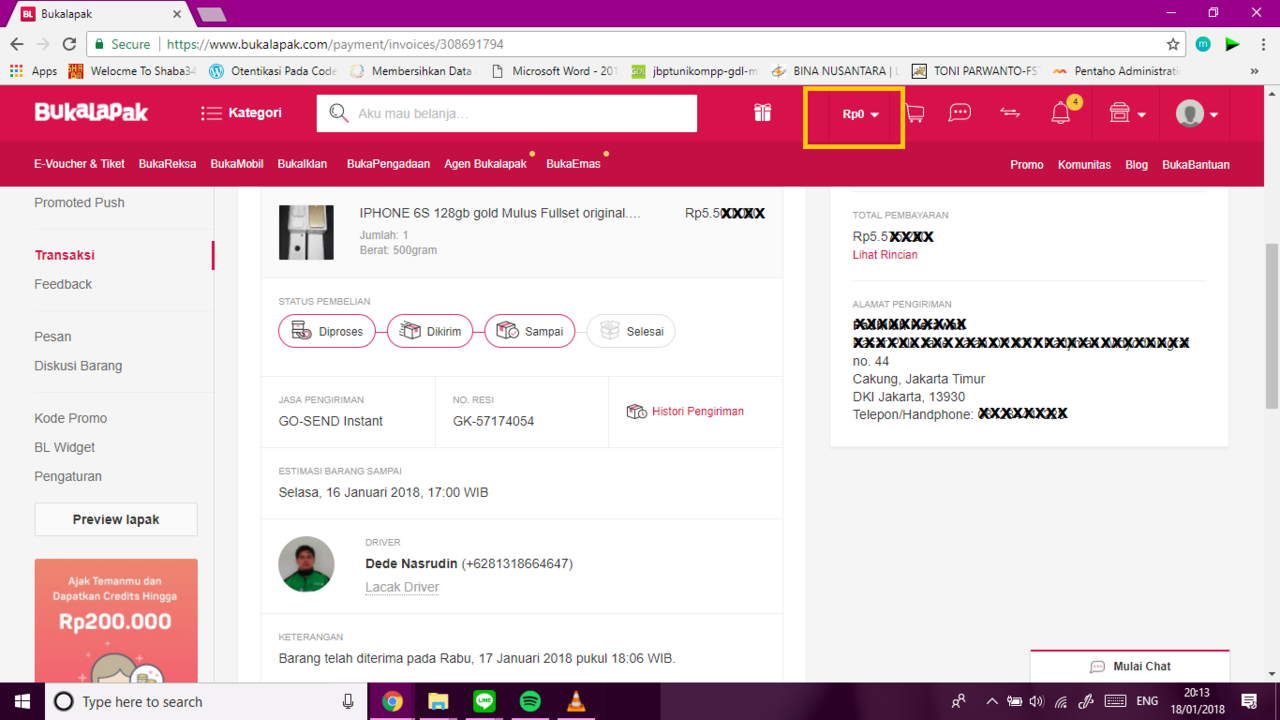Open Feedback in sidebar
The width and height of the screenshot is (1280, 720).
click(x=63, y=284)
